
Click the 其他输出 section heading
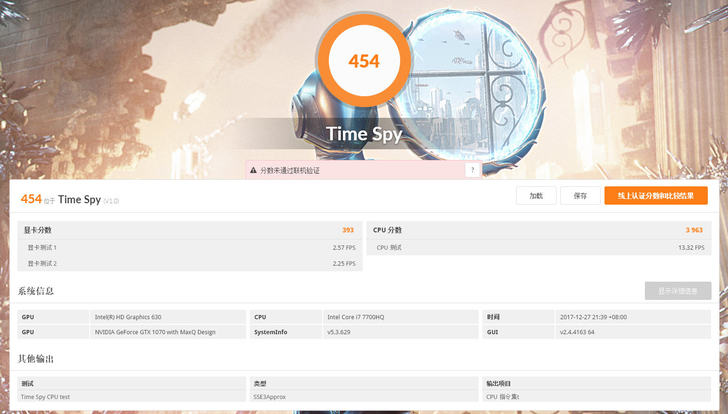(36, 359)
